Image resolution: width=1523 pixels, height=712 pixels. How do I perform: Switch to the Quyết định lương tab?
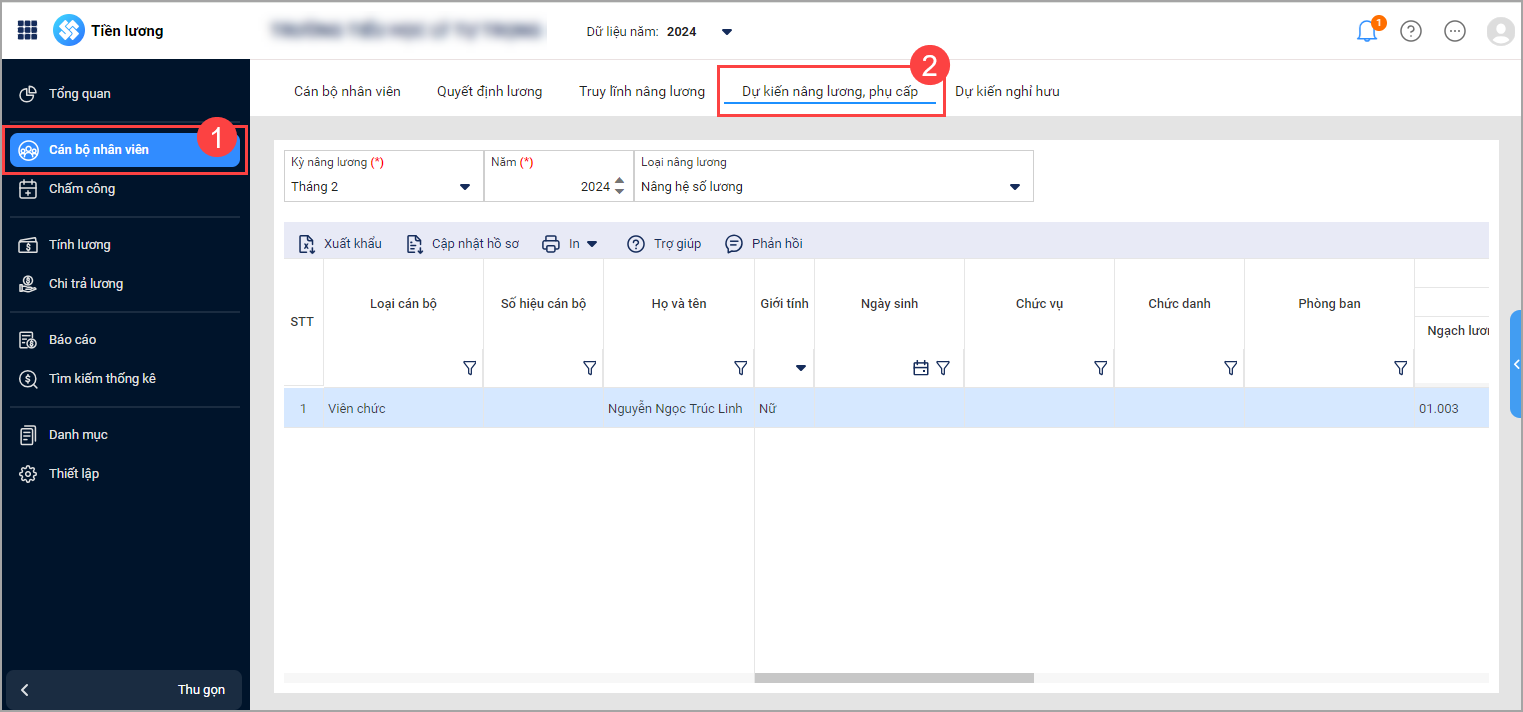coord(489,91)
